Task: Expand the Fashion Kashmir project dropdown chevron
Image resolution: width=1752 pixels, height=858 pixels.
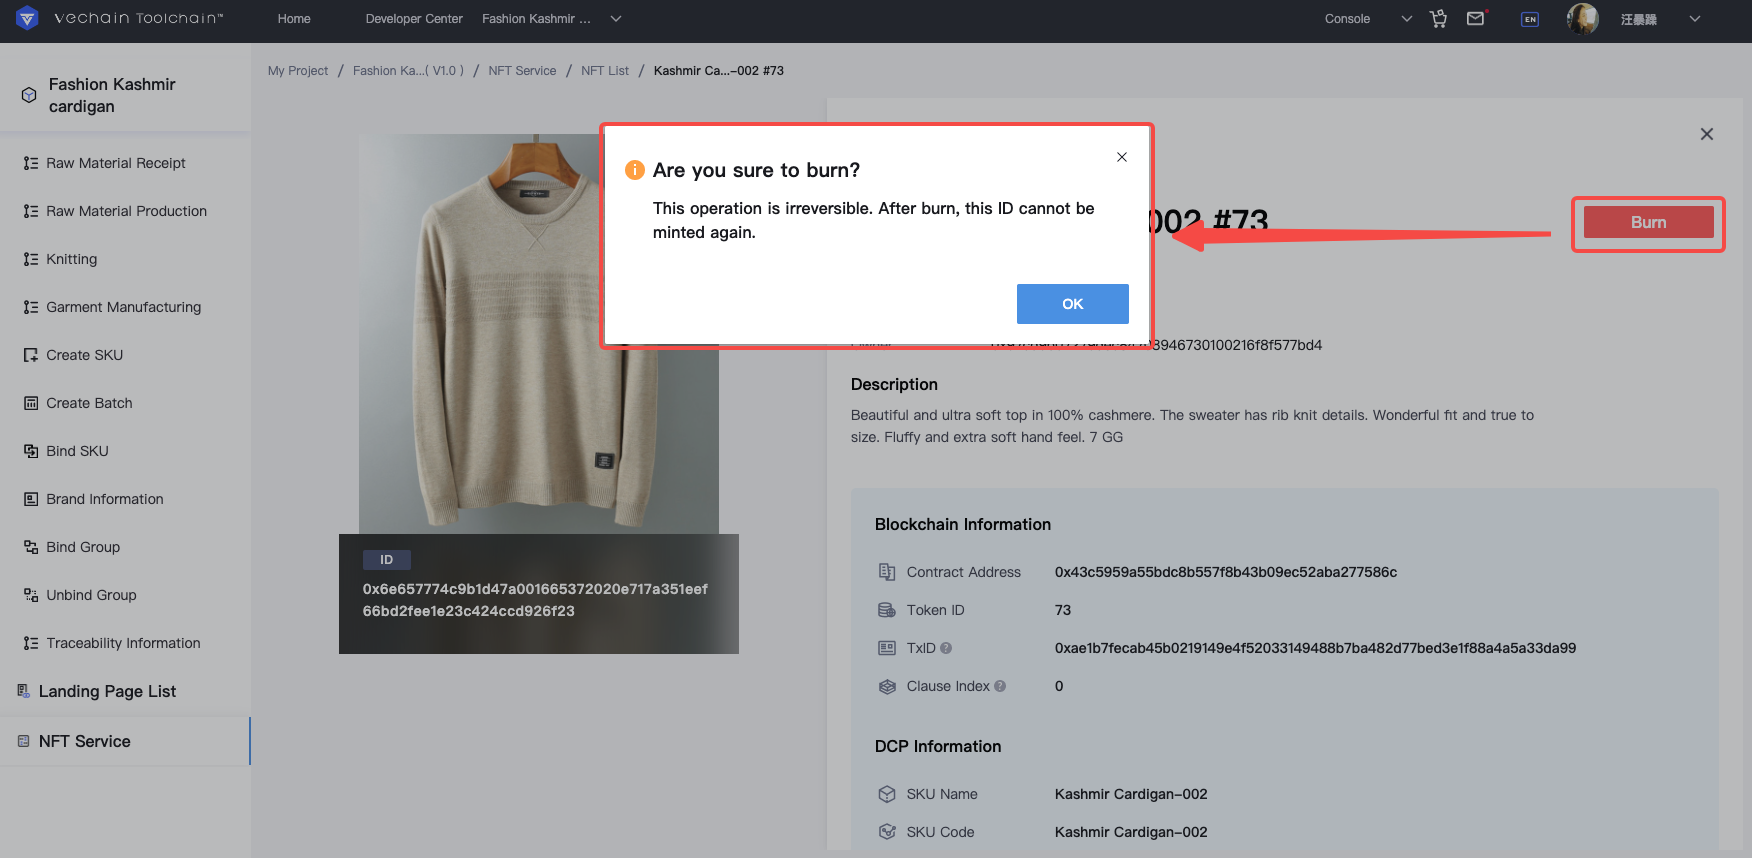Action: point(616,18)
